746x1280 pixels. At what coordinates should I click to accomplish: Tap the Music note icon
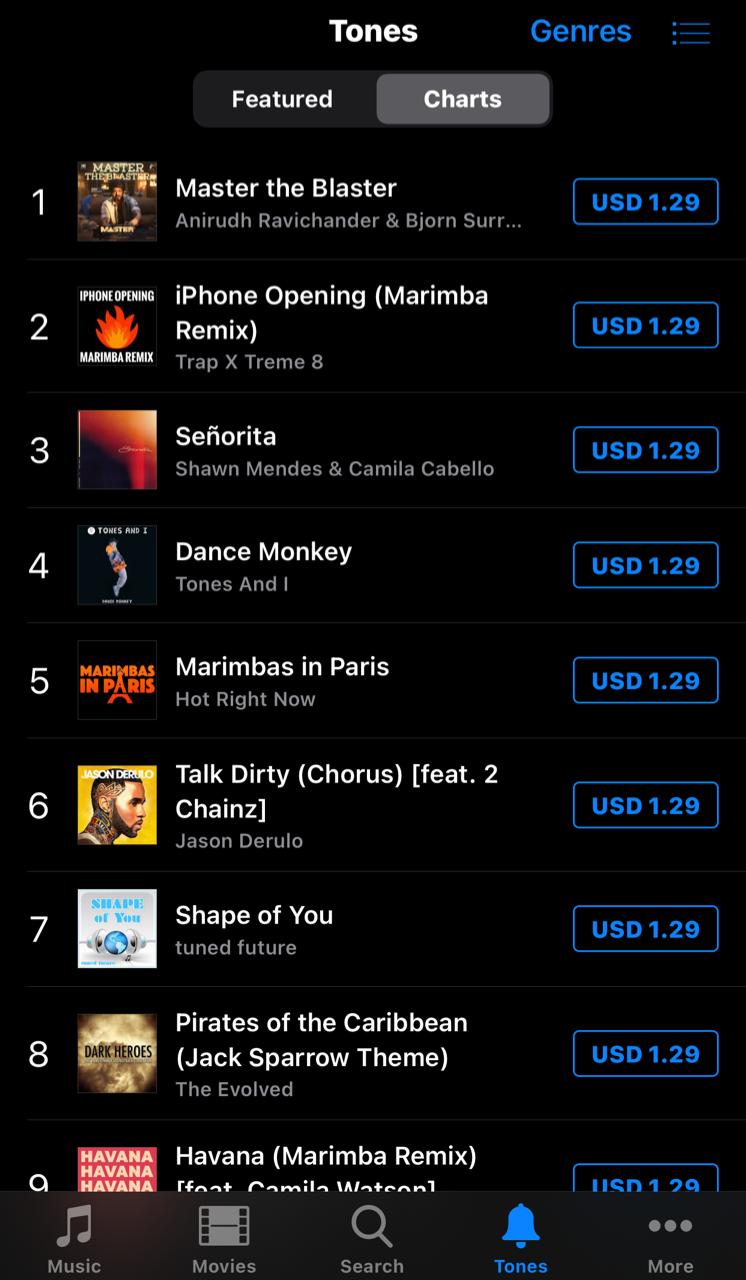tap(75, 1226)
